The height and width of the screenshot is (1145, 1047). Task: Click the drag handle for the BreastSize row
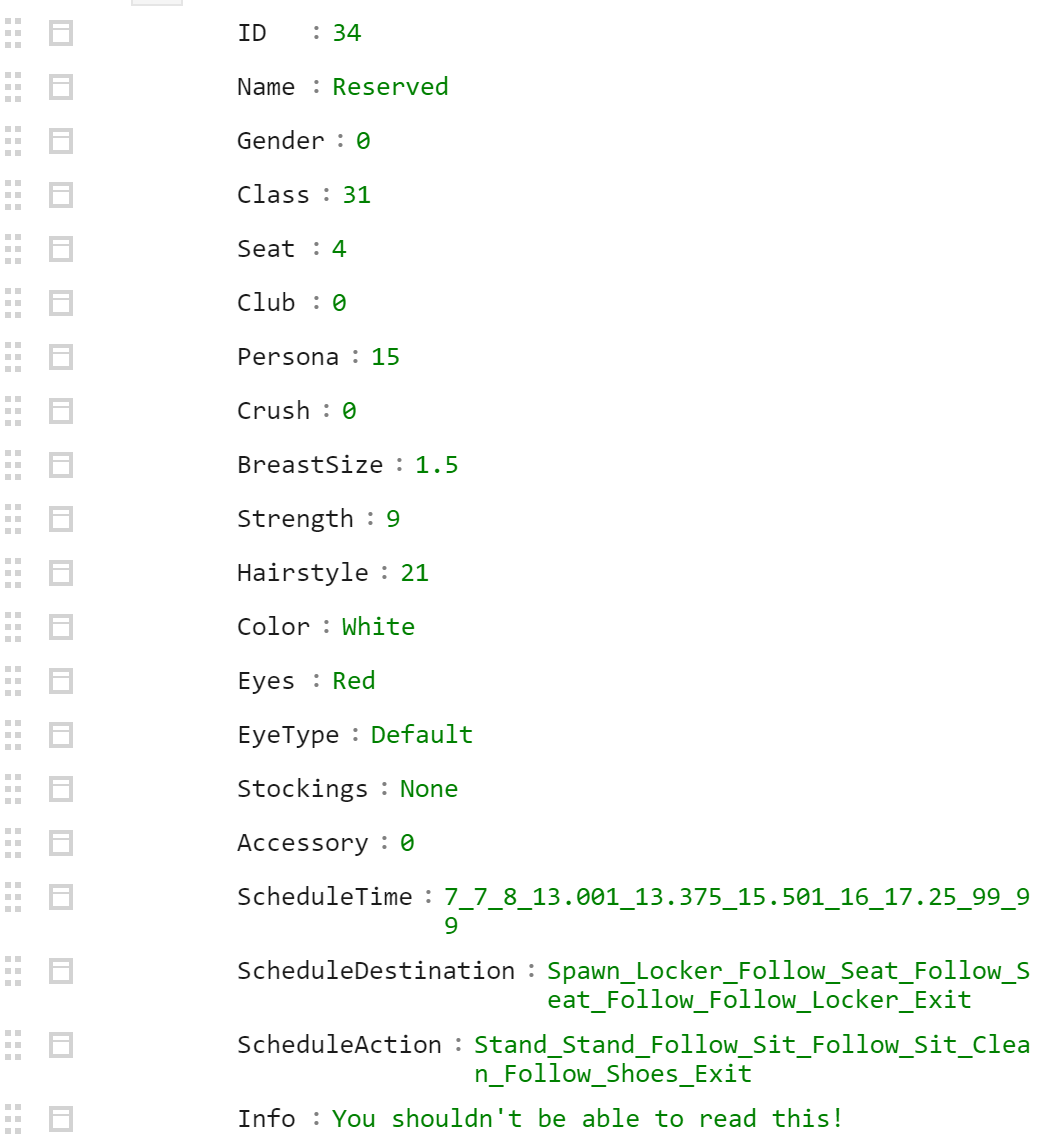(13, 465)
